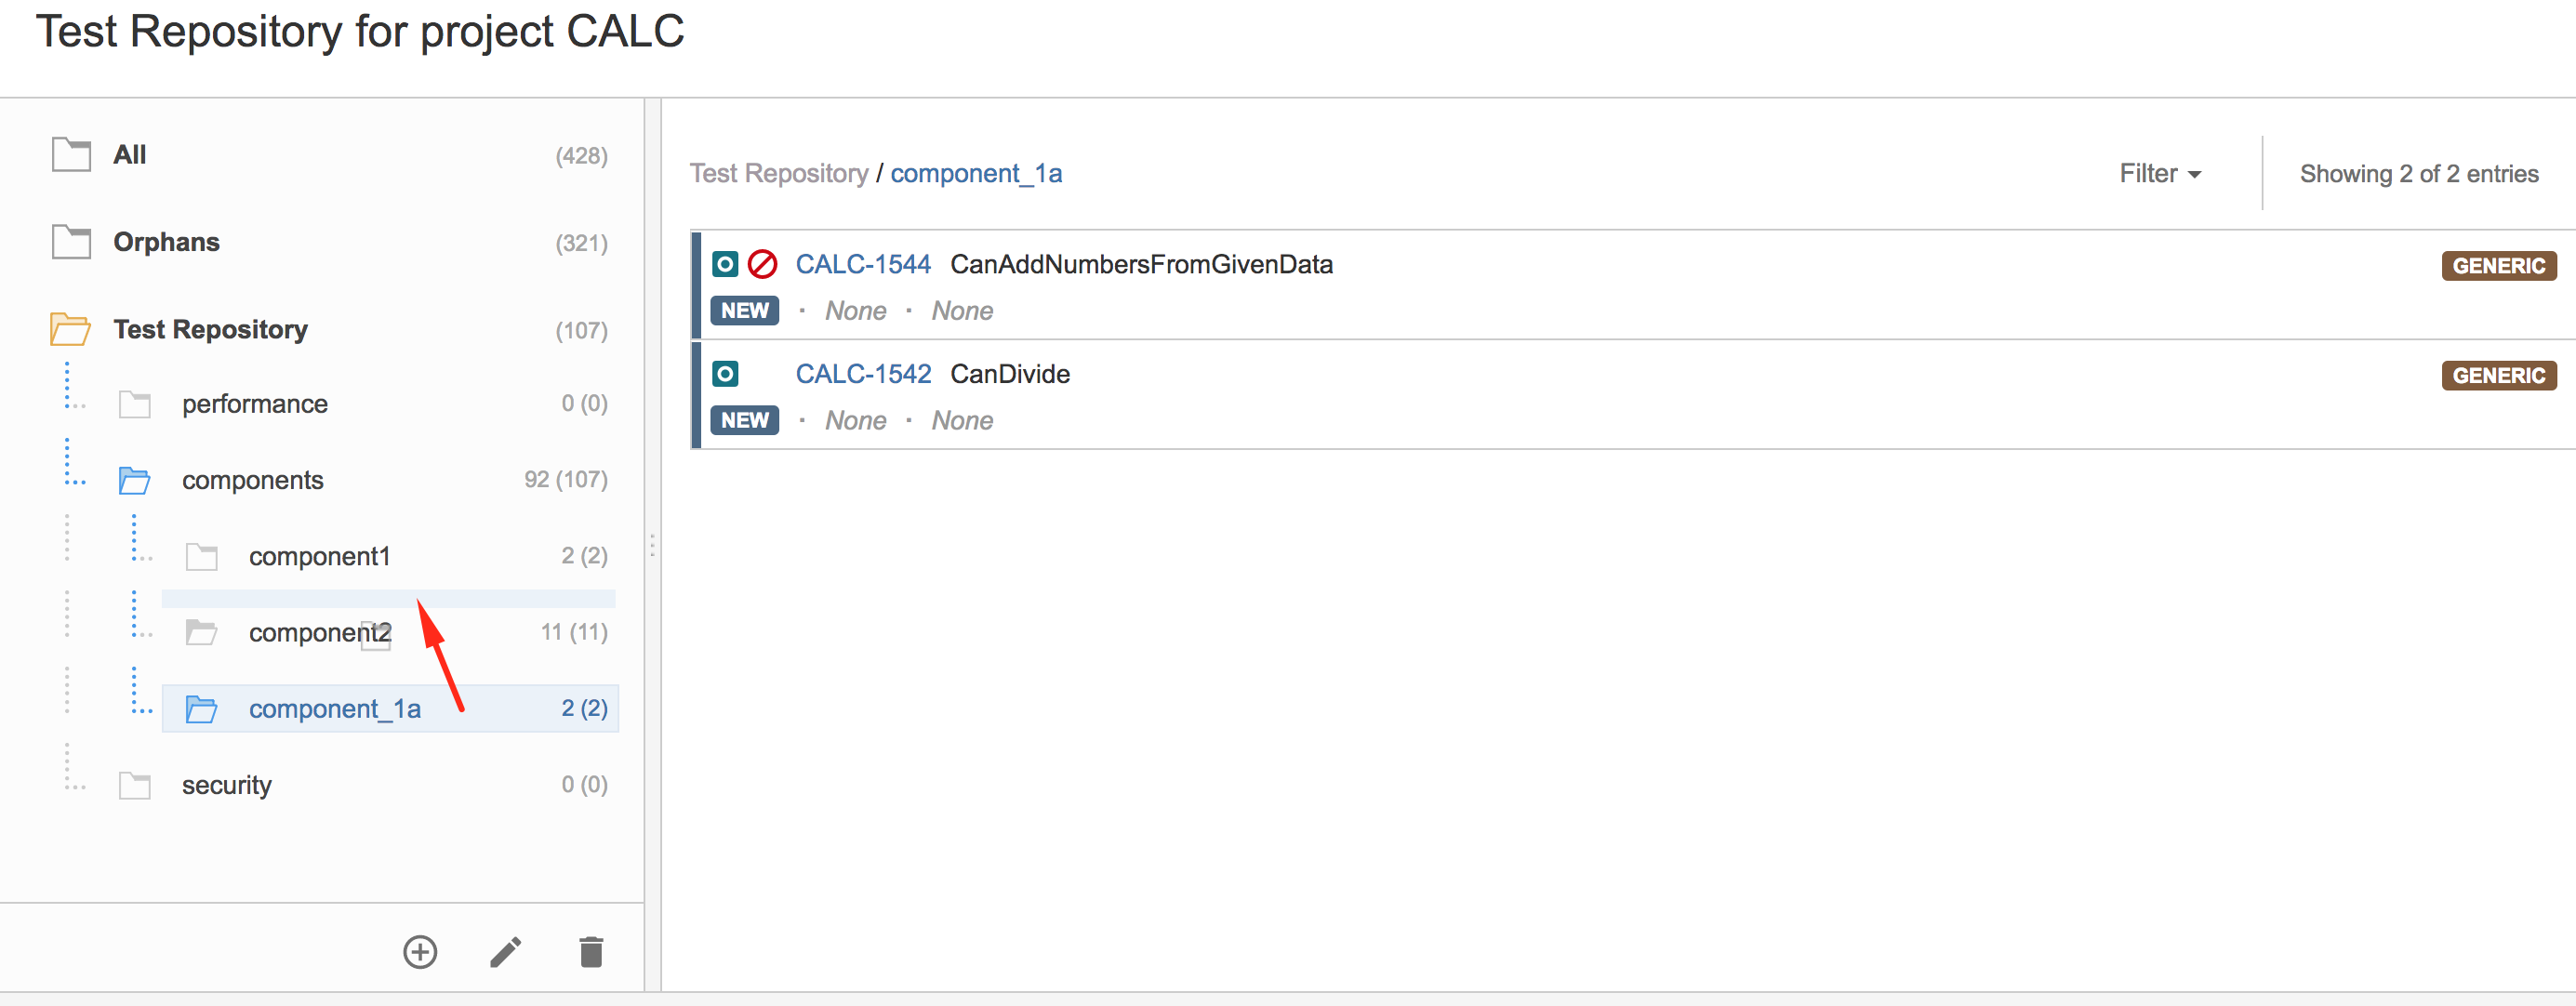The image size is (2576, 1006).
Task: Click the All folder icon
Action: (x=71, y=155)
